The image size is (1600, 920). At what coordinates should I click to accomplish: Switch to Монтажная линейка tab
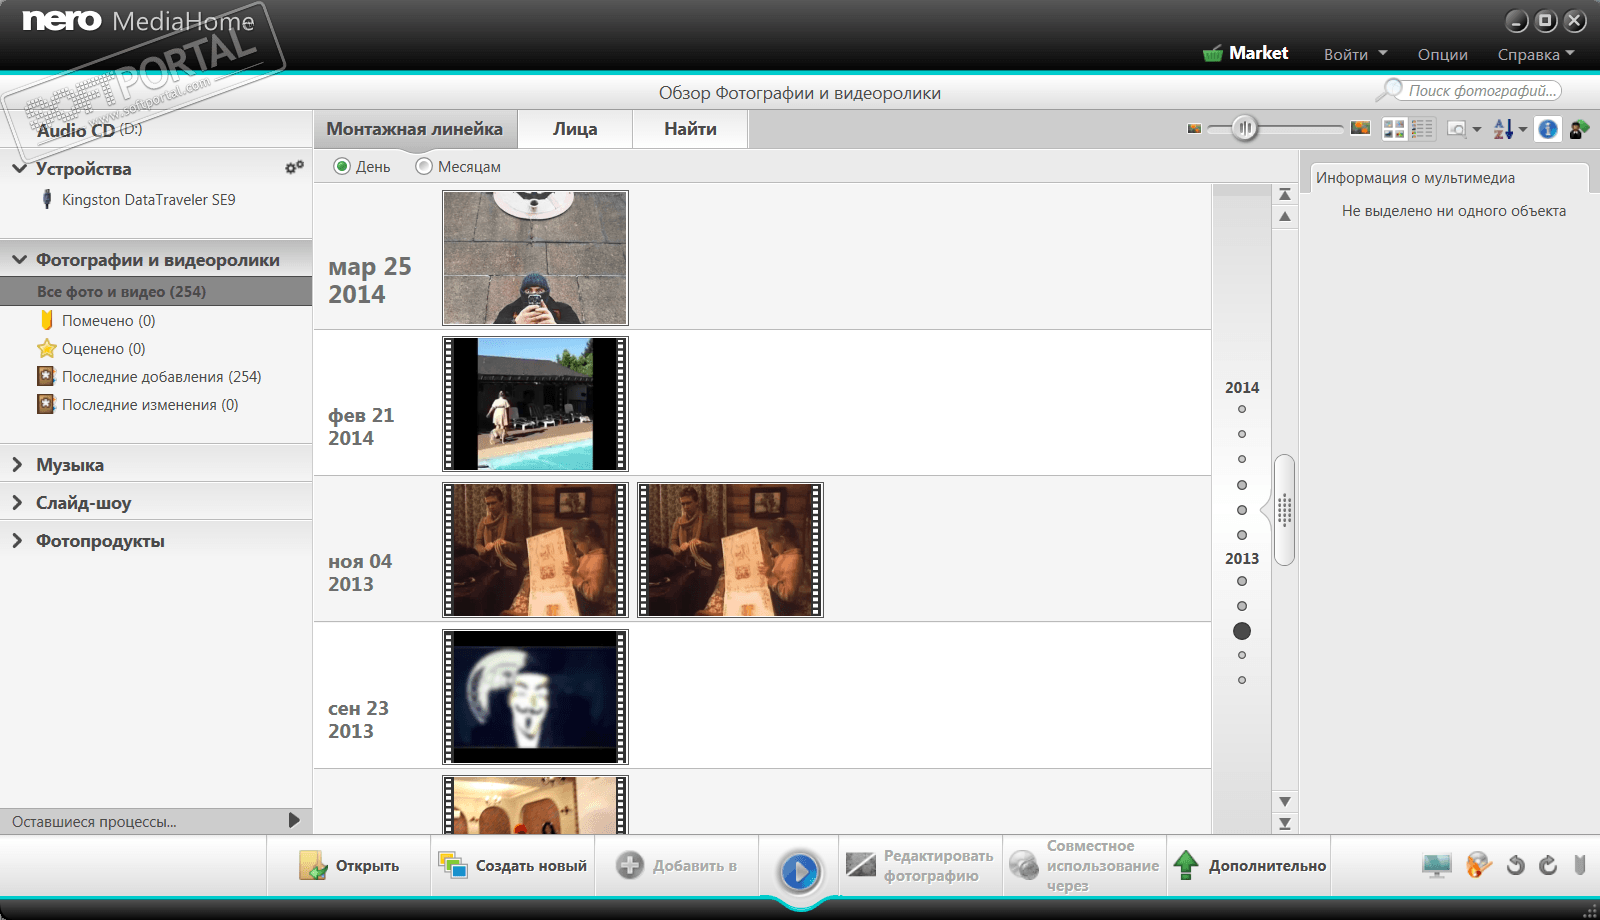pyautogui.click(x=415, y=129)
